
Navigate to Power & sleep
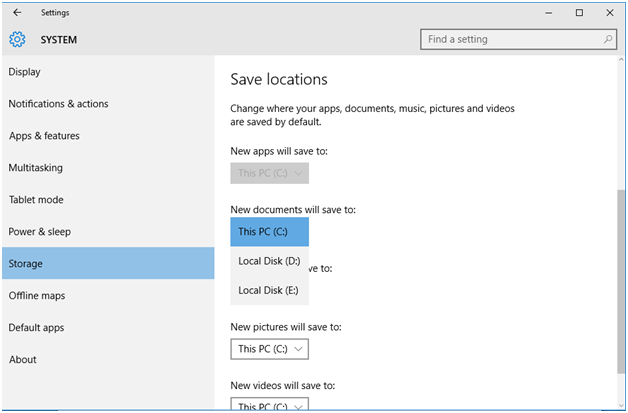(x=41, y=232)
